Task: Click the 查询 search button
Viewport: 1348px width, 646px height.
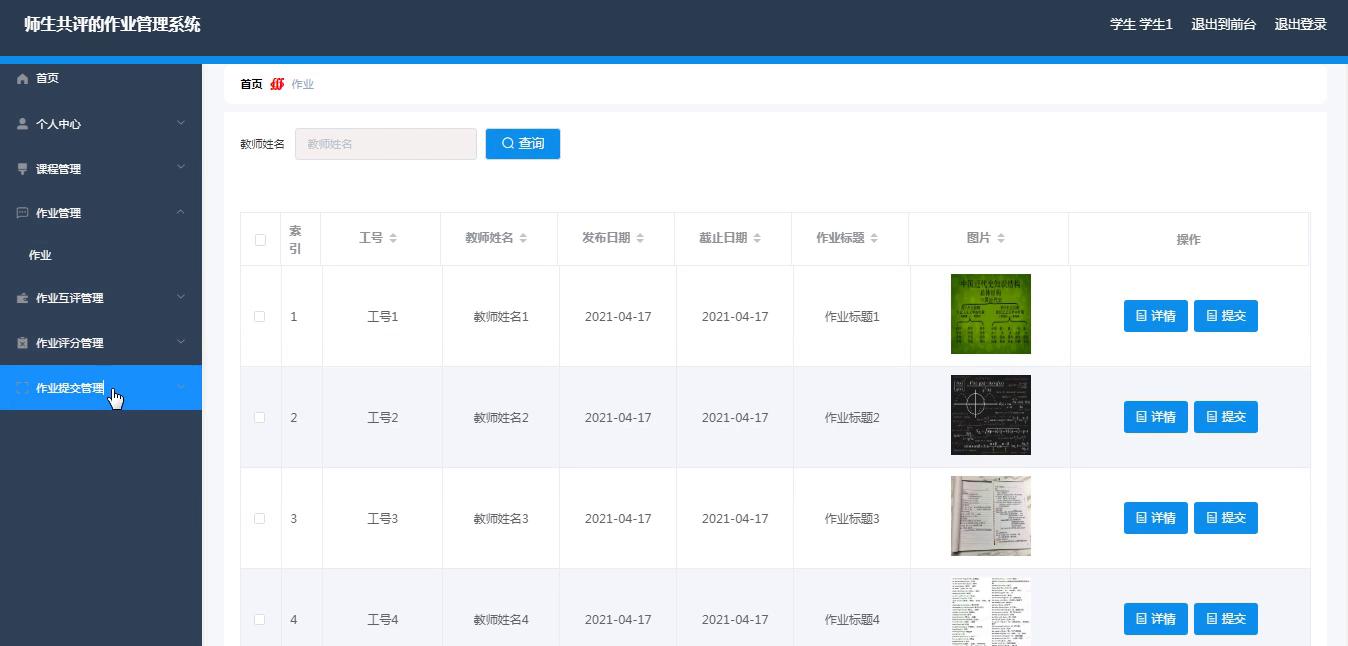Action: 522,144
